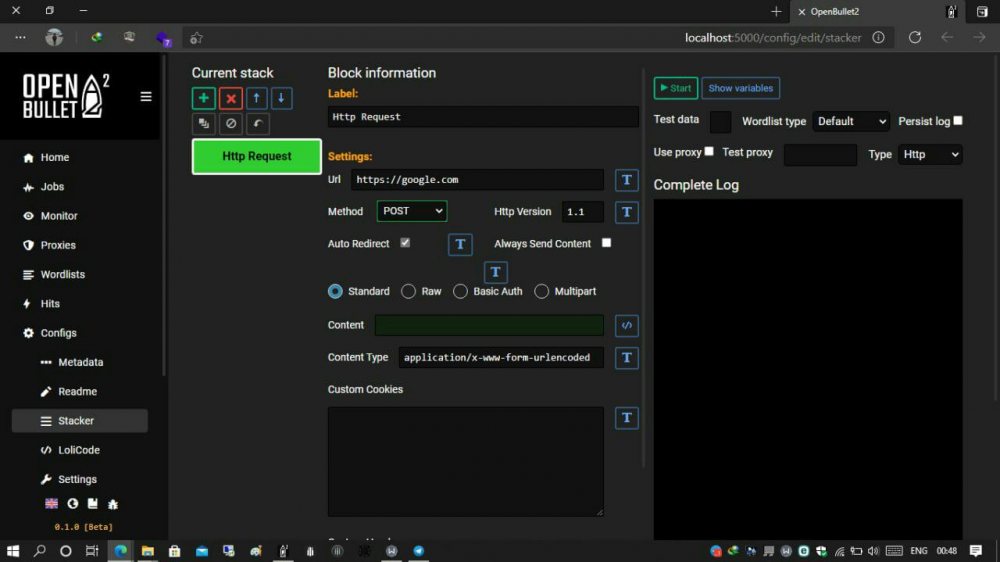
Task: Click Show variables button
Action: [740, 88]
